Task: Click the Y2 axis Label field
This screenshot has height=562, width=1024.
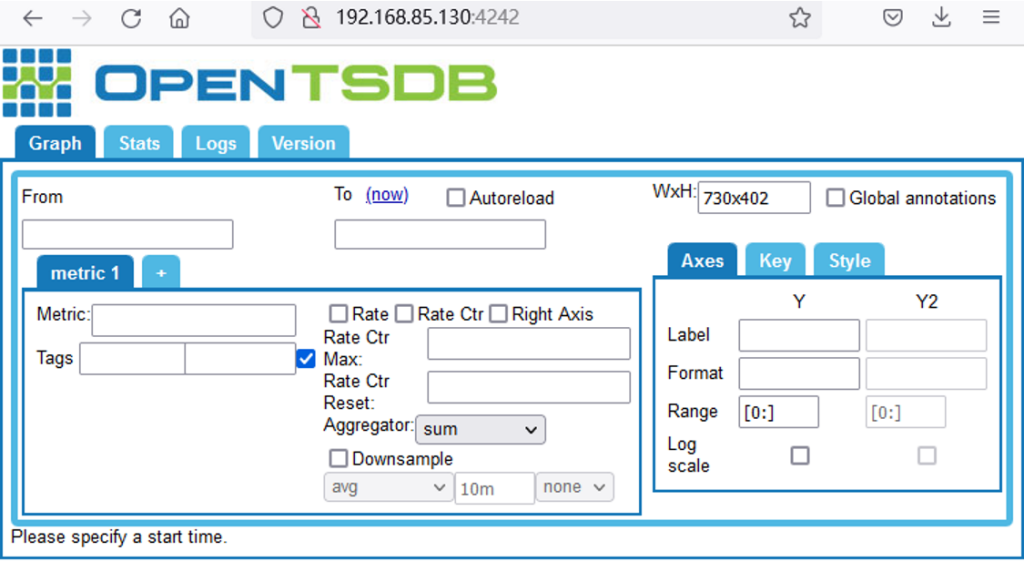Action: (926, 336)
